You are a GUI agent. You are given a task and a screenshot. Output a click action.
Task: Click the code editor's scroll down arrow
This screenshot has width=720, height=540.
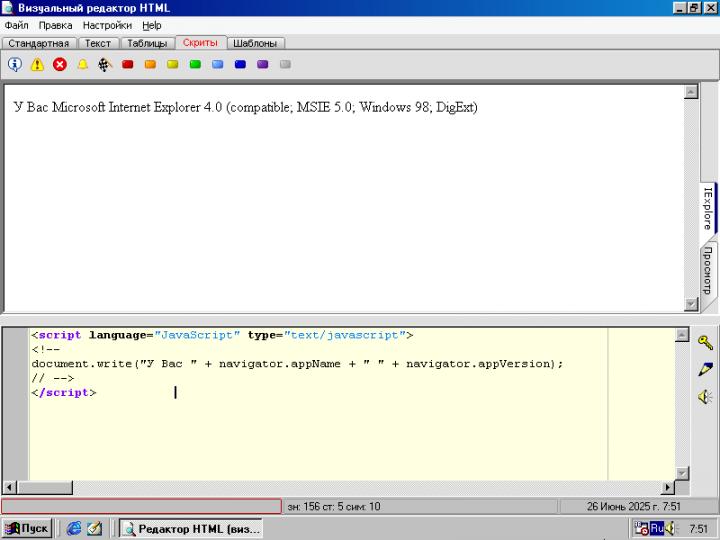682,472
